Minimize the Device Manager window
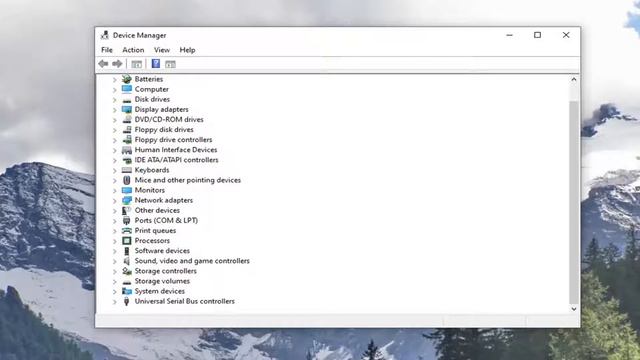Screen dimensions: 640x360 (509, 35)
